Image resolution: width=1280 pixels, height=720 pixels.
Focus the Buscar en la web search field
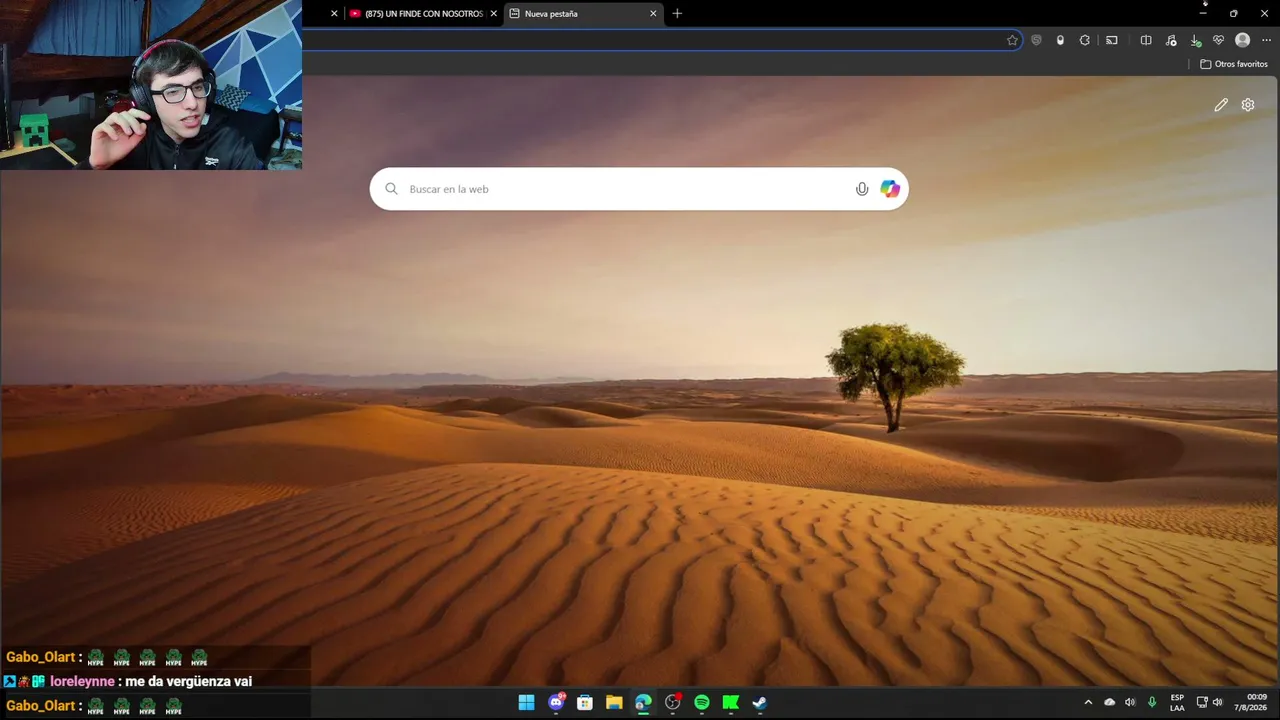[639, 189]
